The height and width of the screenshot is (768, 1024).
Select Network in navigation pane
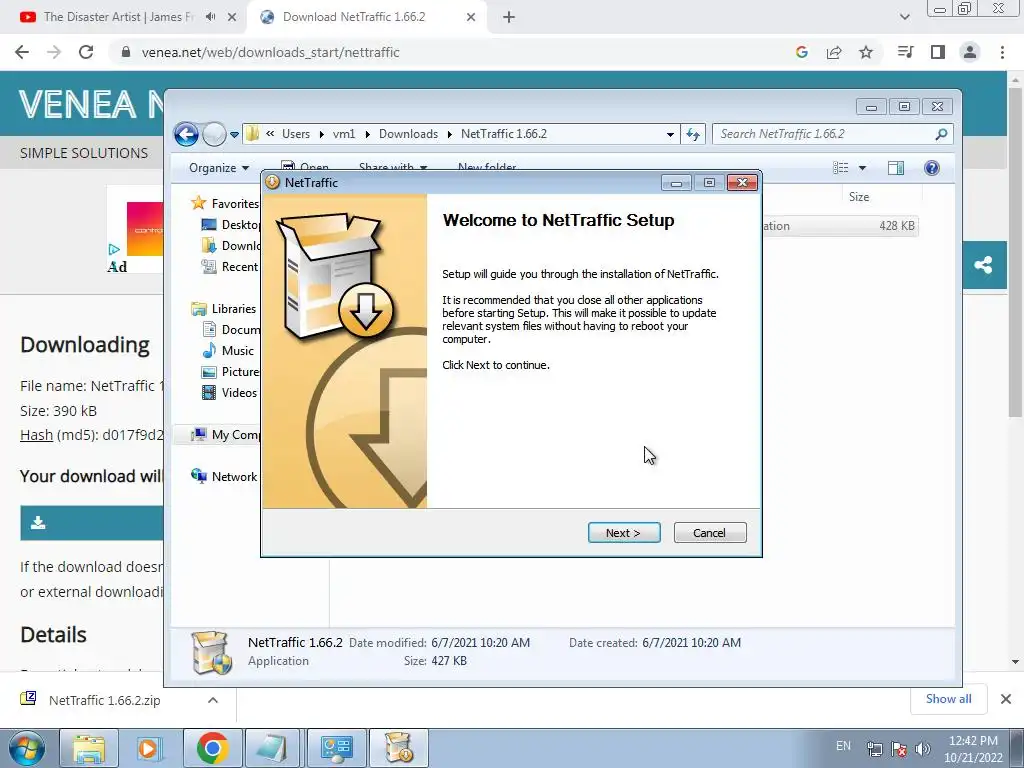pyautogui.click(x=224, y=477)
